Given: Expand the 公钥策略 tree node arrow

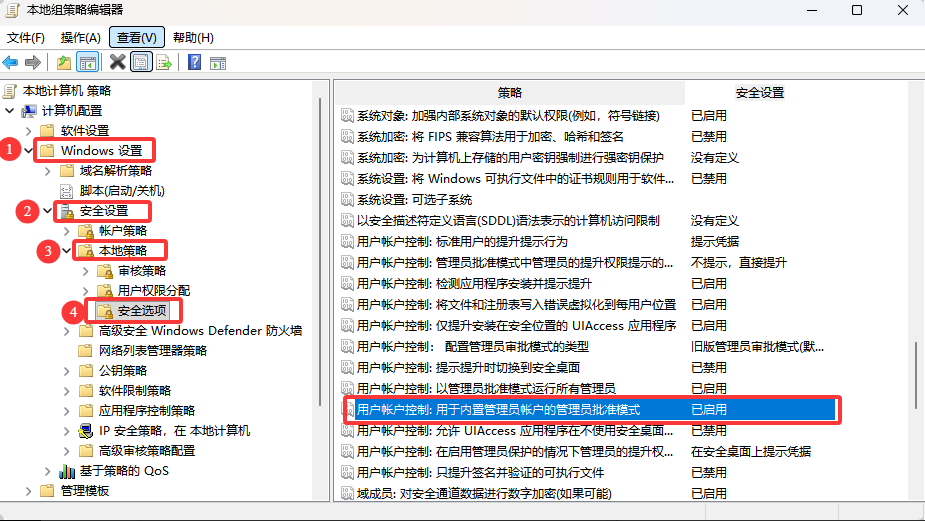Looking at the screenshot, I should pyautogui.click(x=66, y=371).
